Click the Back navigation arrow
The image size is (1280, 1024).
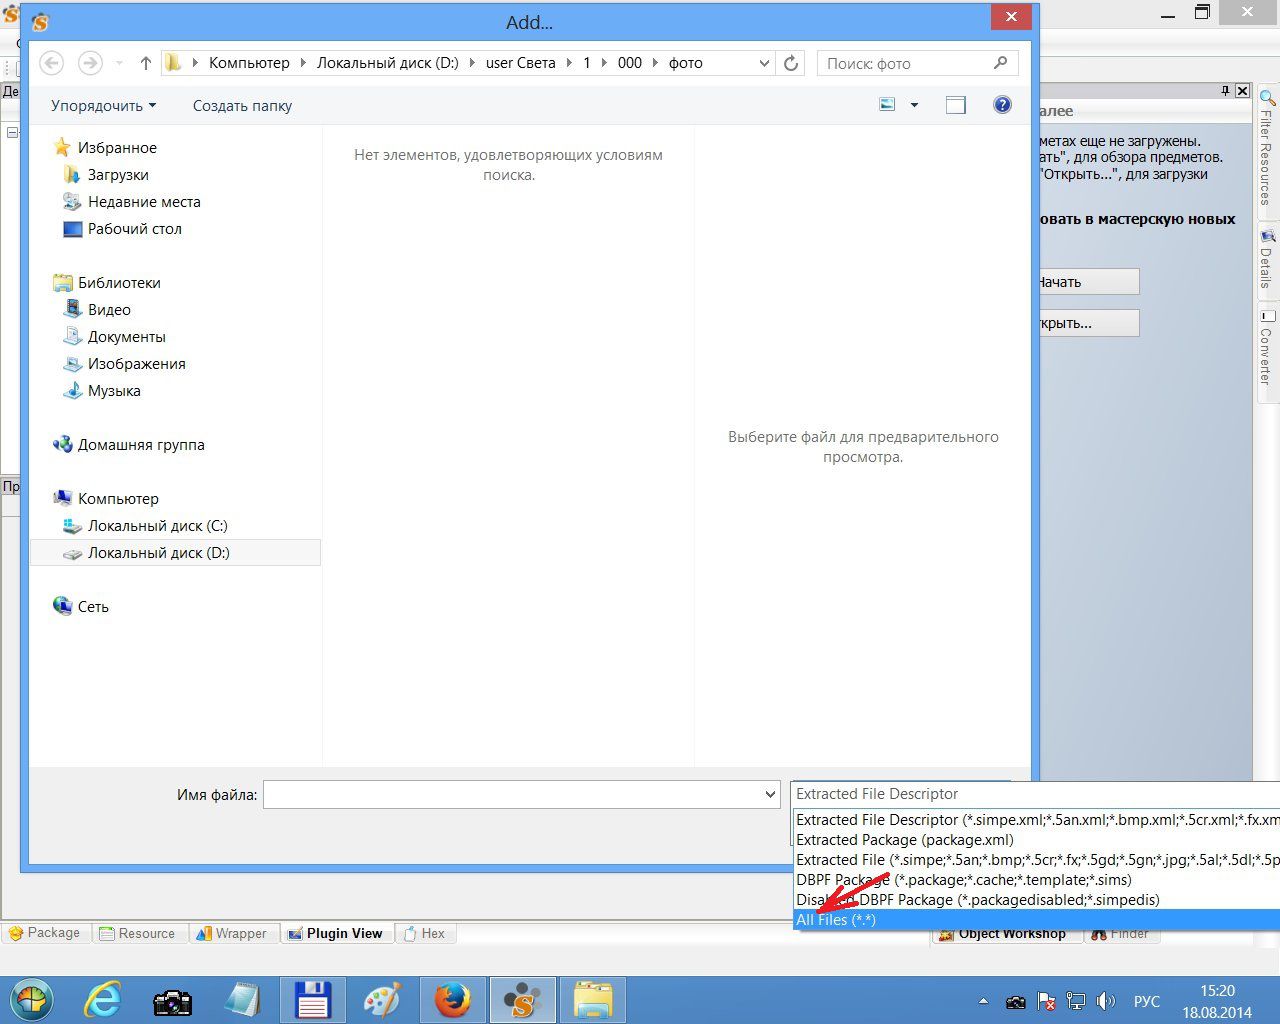point(52,63)
